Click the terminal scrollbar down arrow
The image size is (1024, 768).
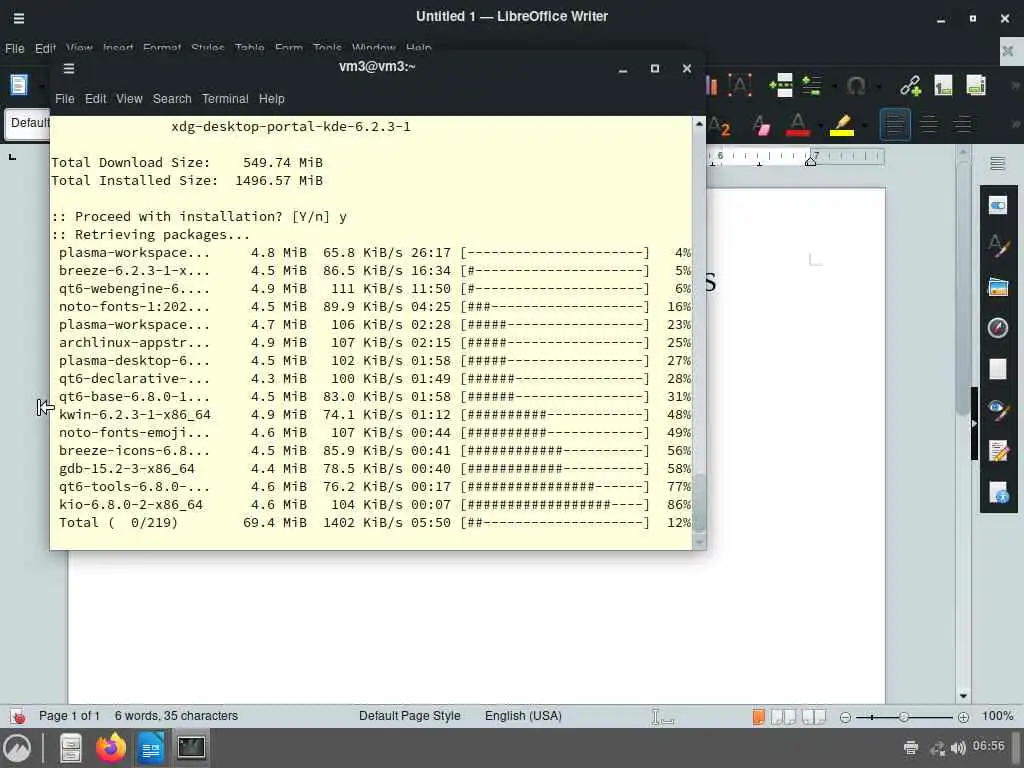(699, 542)
